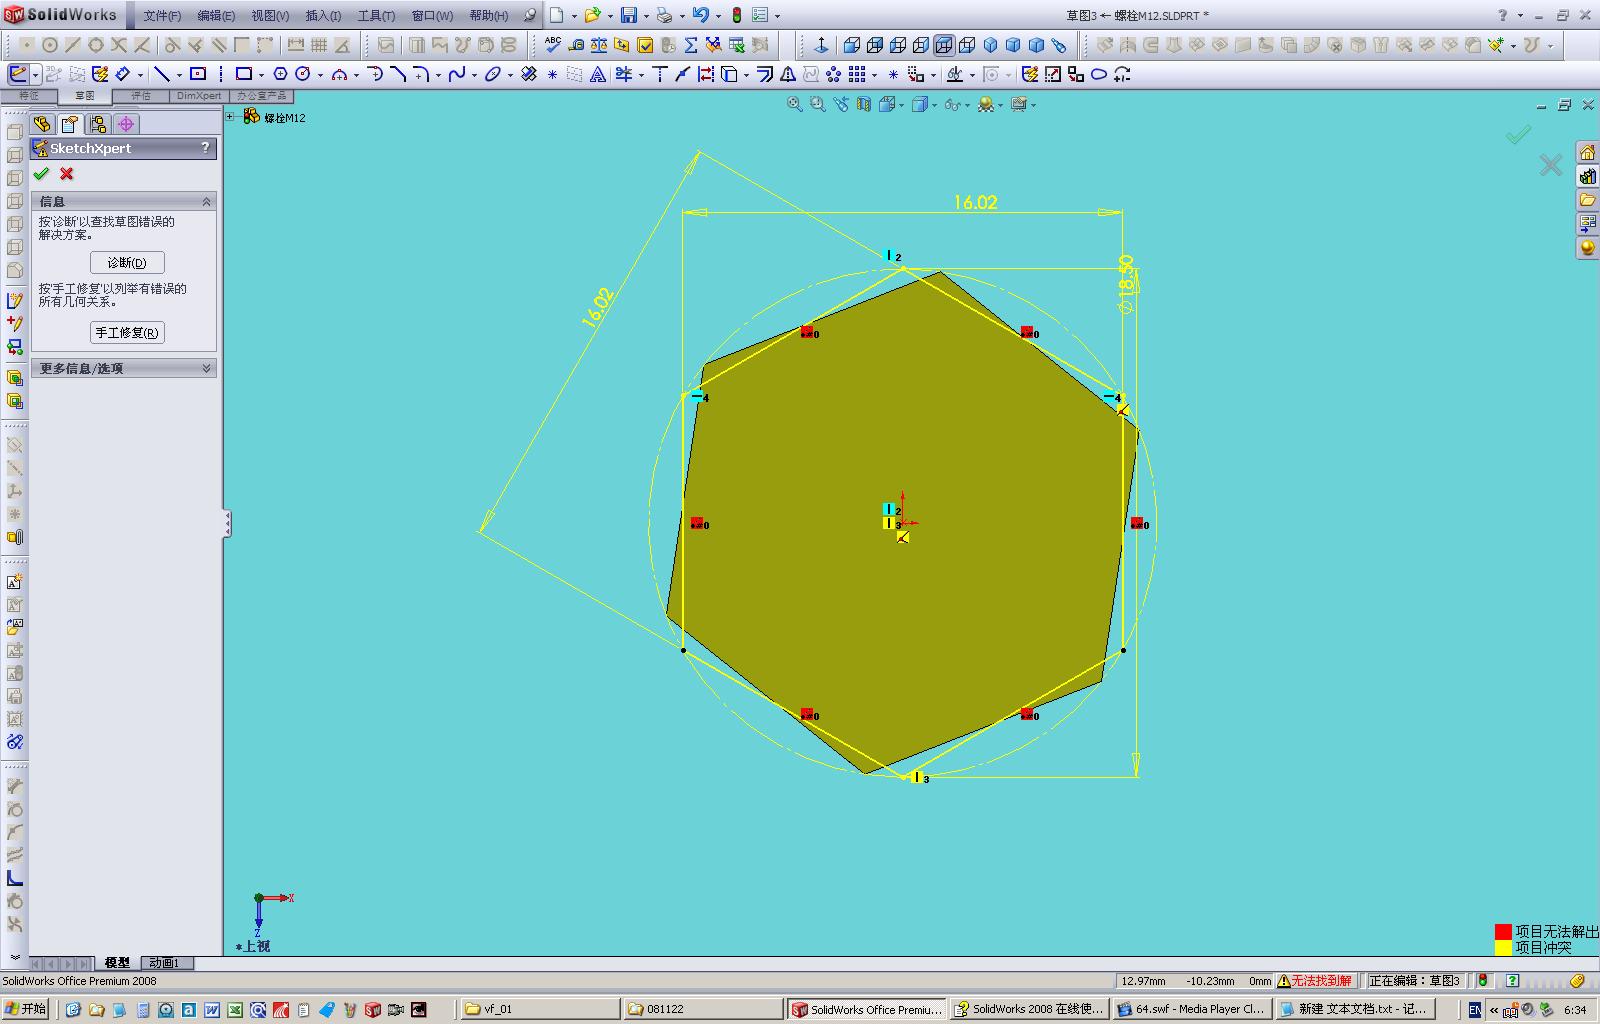Click the 诊断(D) button
Viewport: 1600px width, 1024px height.
(x=127, y=263)
